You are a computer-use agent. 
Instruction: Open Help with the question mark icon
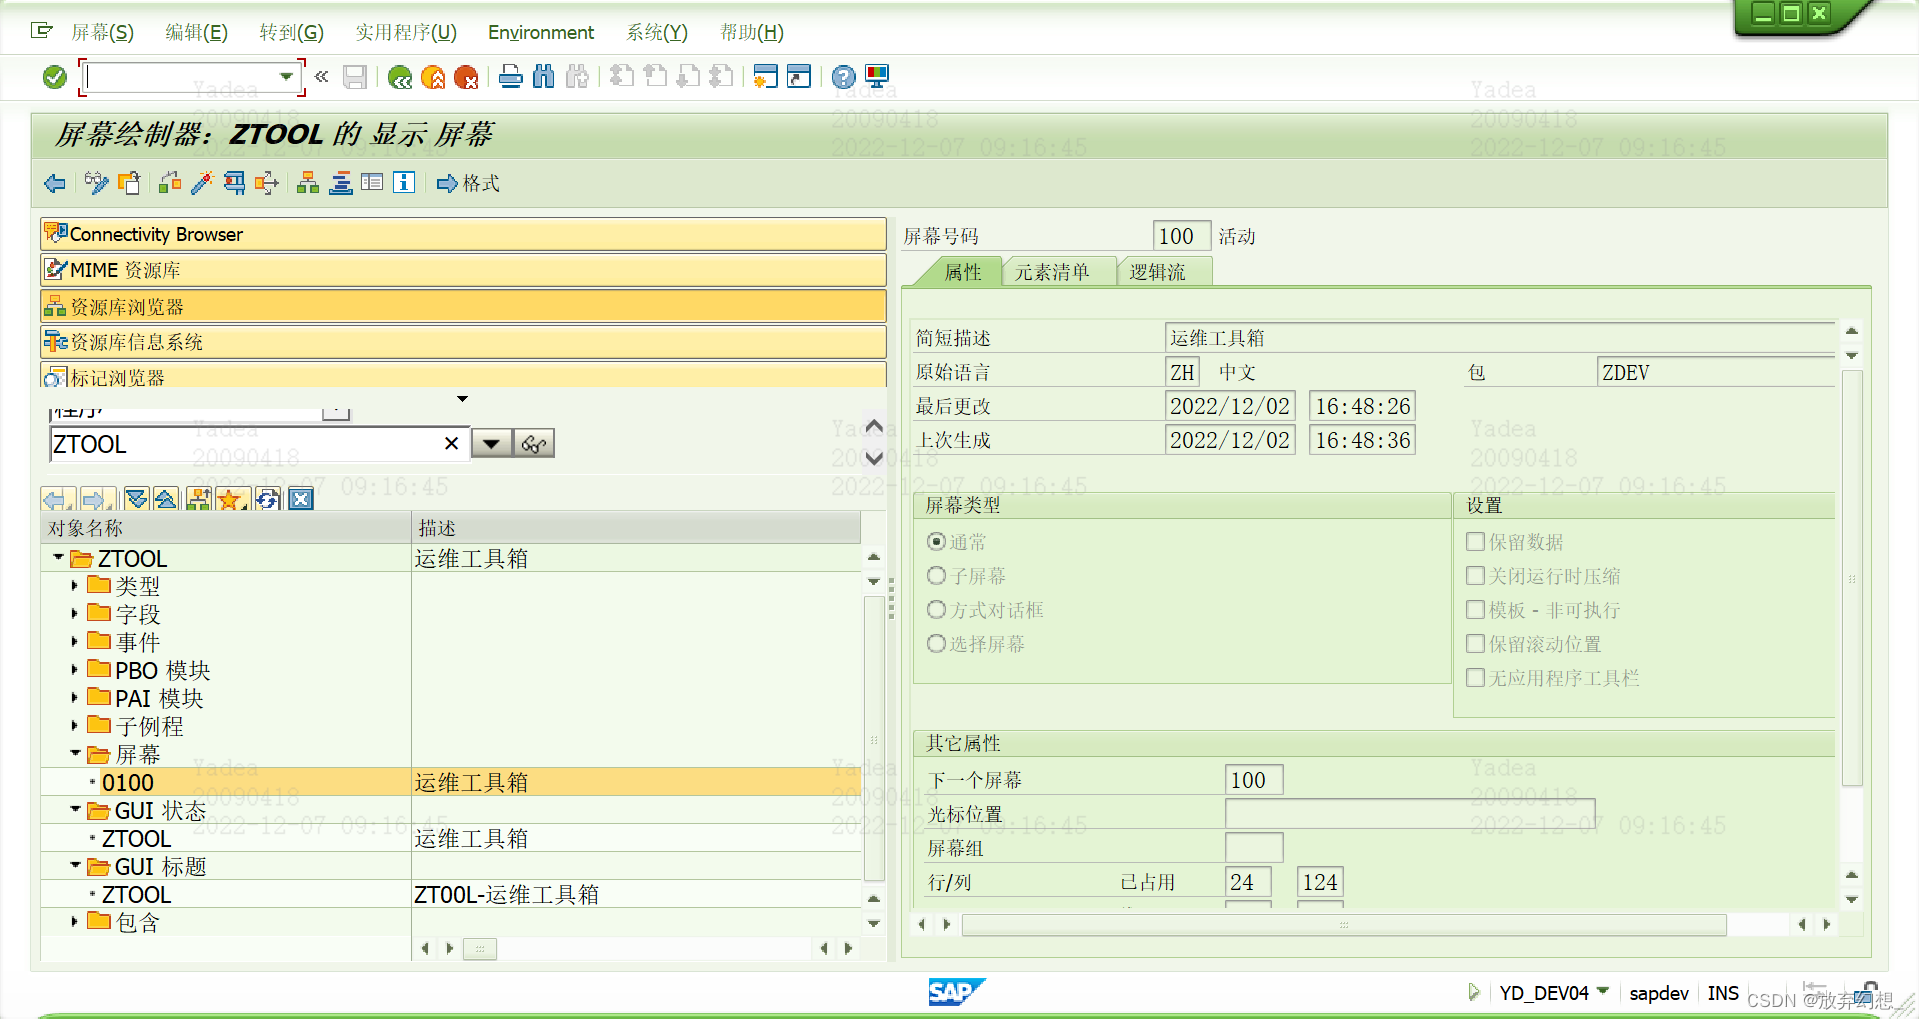(844, 76)
